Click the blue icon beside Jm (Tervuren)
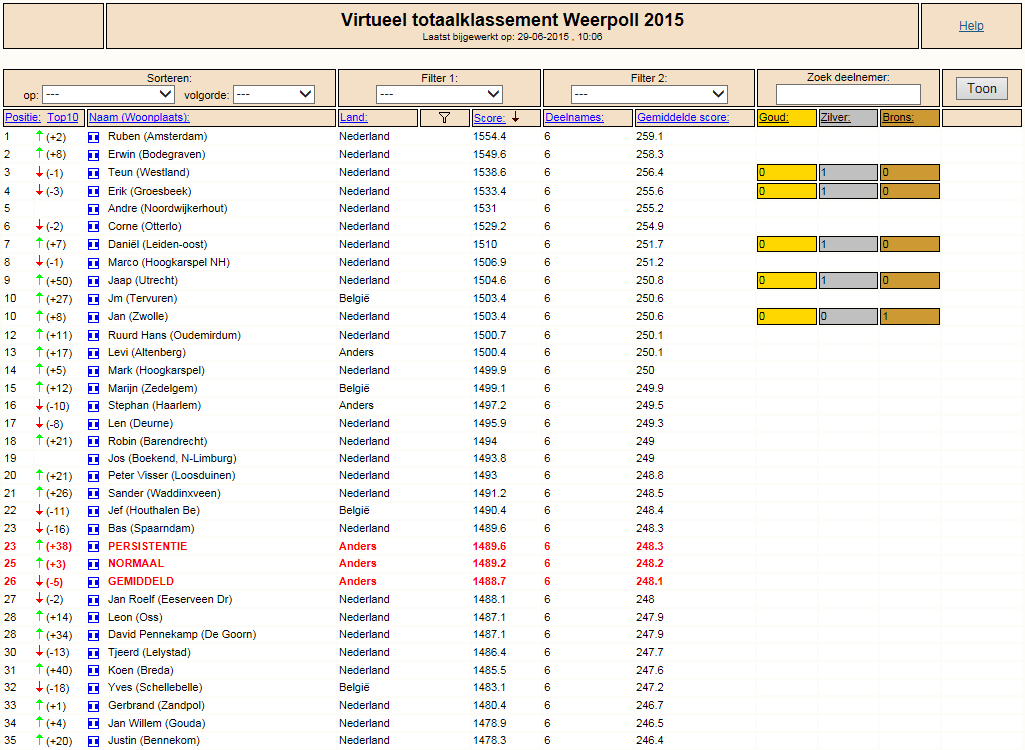The width and height of the screenshot is (1025, 750). tap(93, 299)
